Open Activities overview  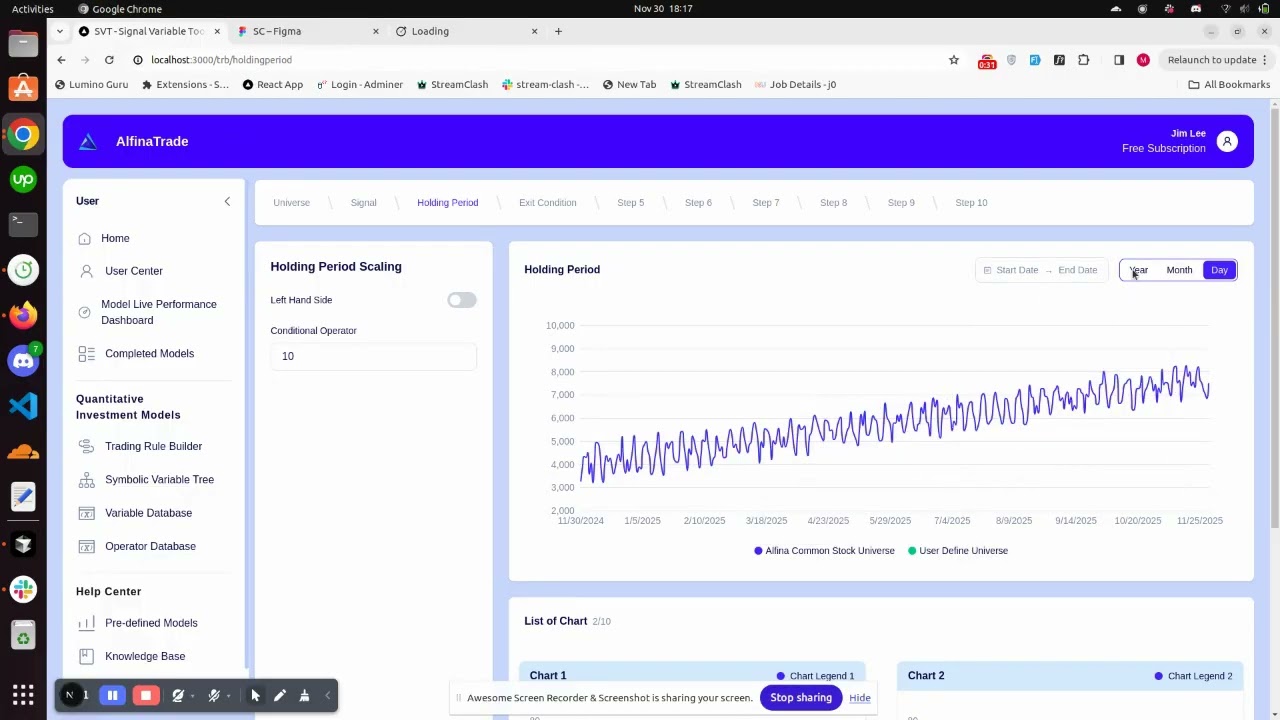click(x=33, y=9)
